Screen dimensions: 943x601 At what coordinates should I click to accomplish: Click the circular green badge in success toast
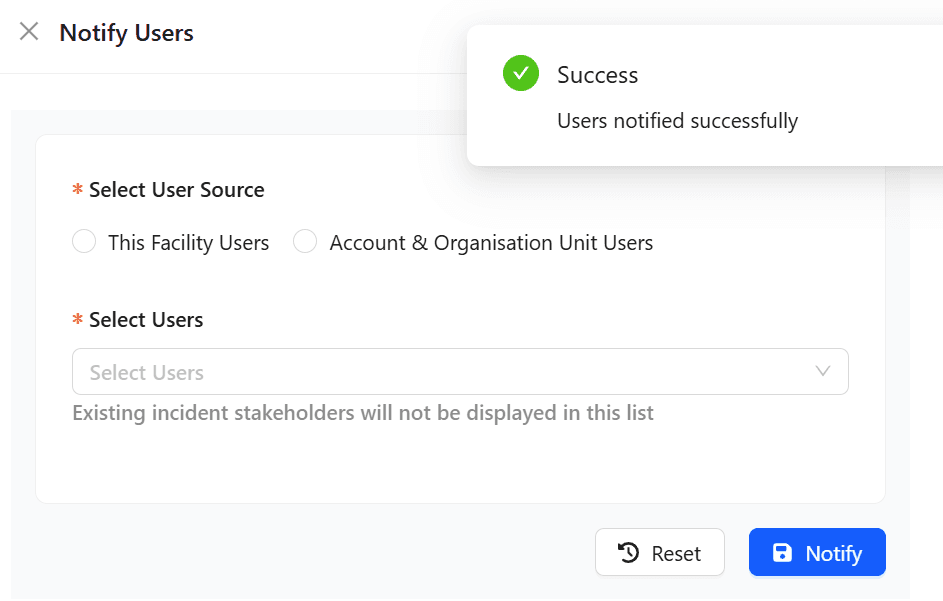point(520,73)
